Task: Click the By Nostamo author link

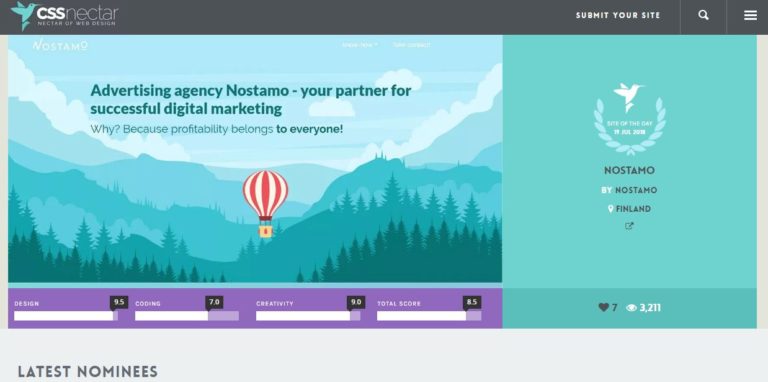Action: [629, 190]
